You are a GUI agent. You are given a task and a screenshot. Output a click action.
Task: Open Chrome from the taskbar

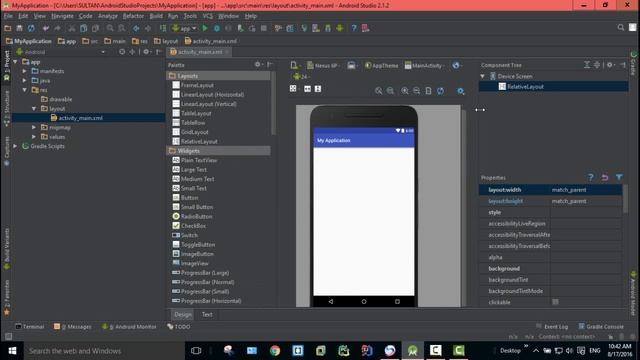[275, 351]
